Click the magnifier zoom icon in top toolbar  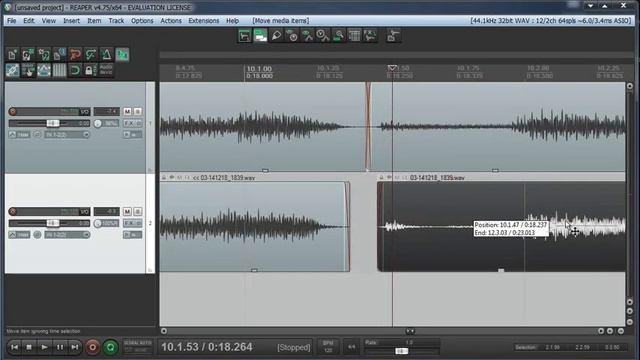point(338,36)
